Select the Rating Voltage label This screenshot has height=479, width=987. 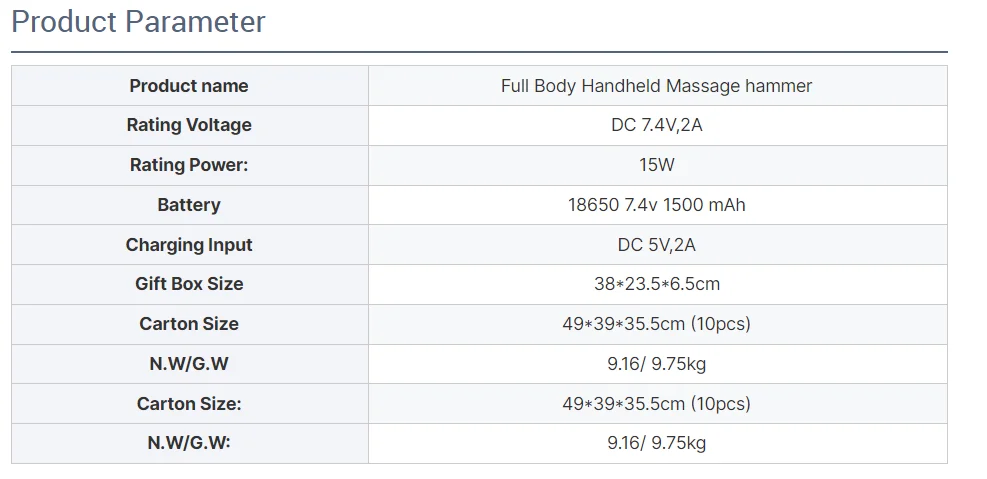point(189,125)
